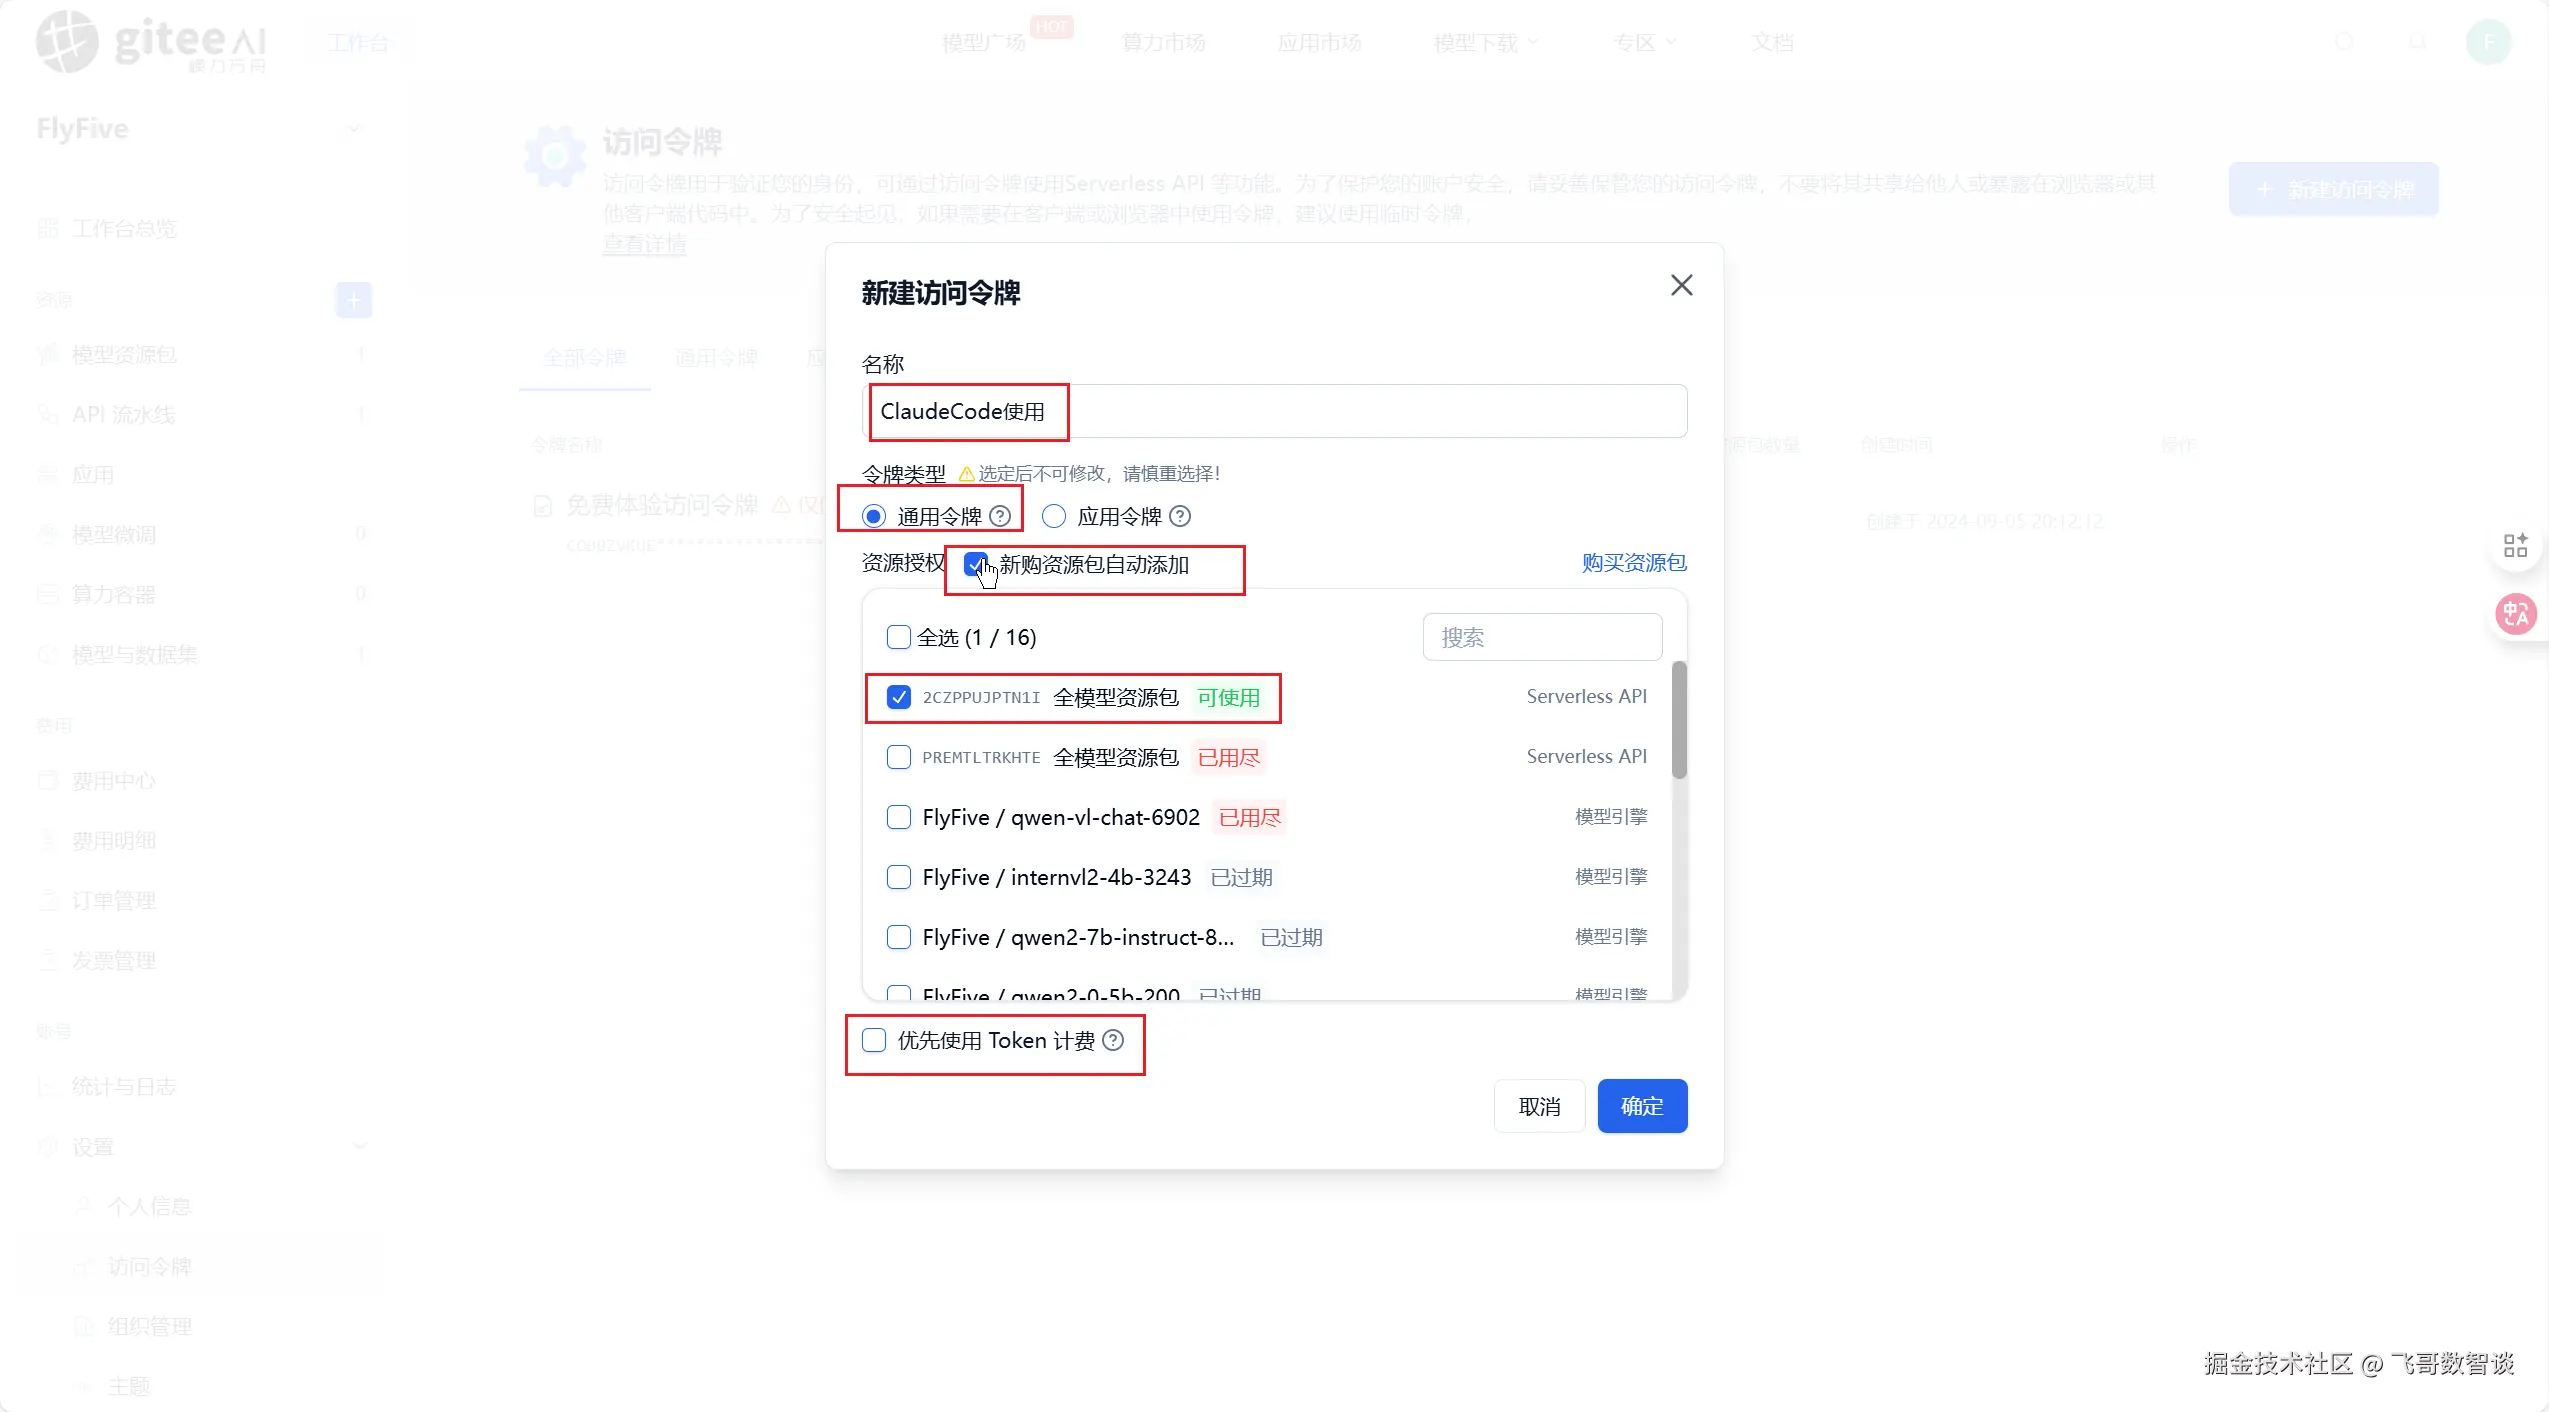Click the user avatar in top right
Screen dimensions: 2549x1412
tap(2488, 42)
